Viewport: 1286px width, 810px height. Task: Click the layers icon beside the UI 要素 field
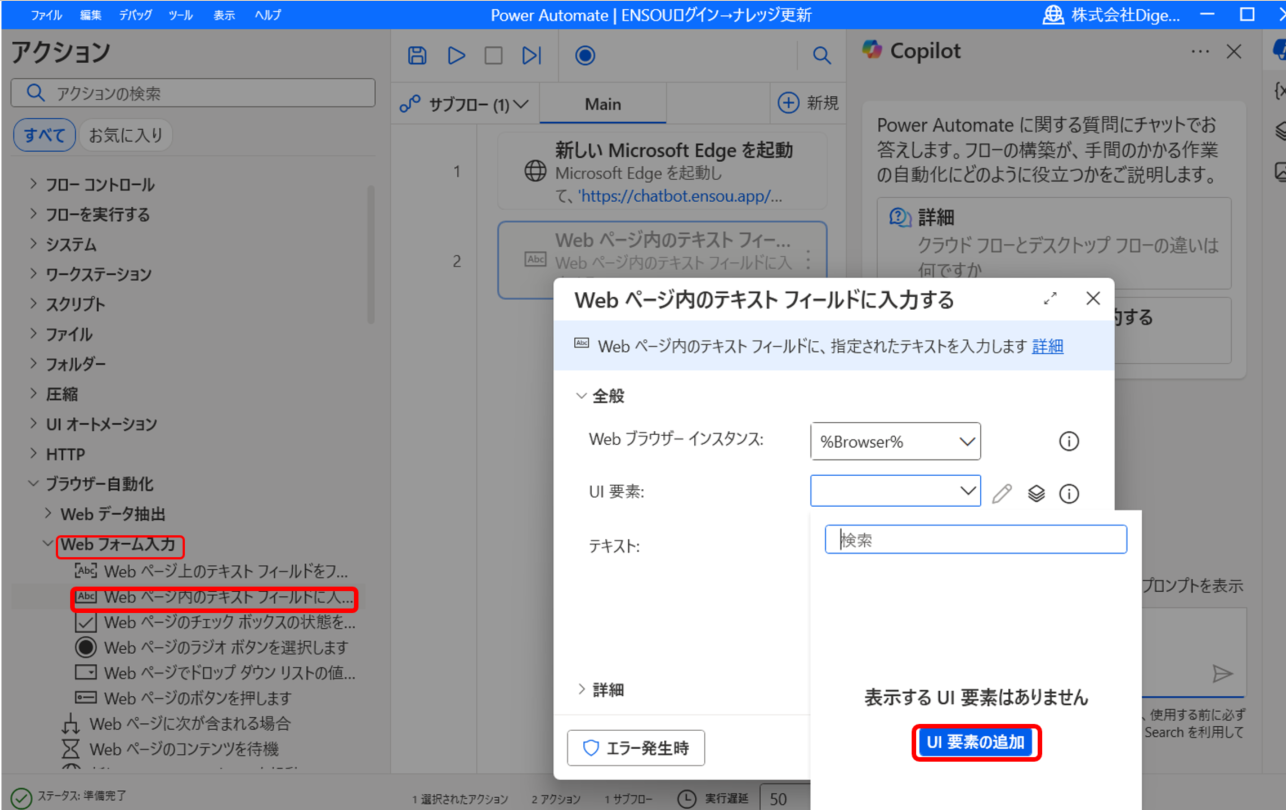point(1036,493)
